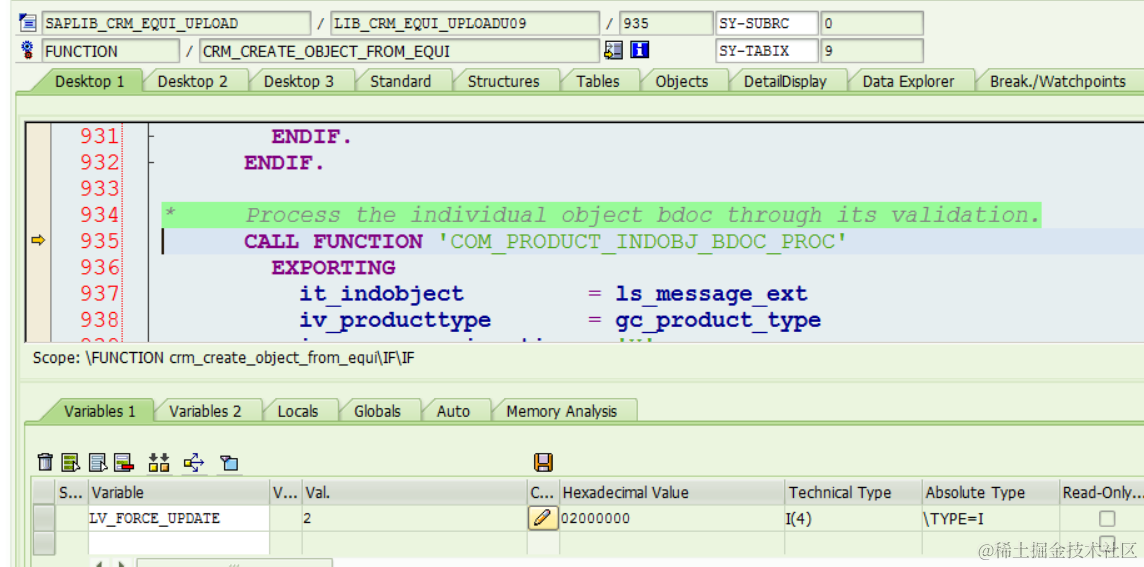This screenshot has height=567, width=1144.
Task: Switch to the Desktop 1 tab
Action: 90,81
